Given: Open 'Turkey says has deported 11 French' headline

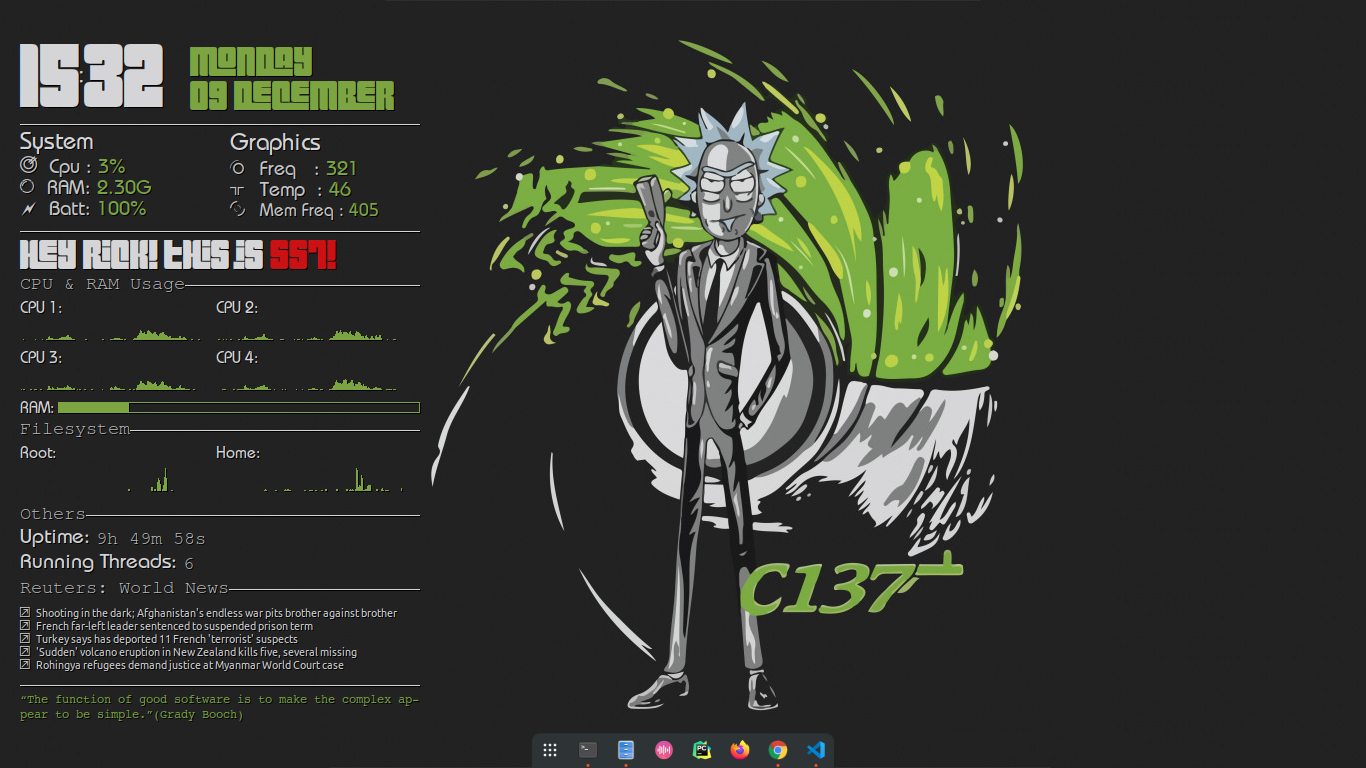Looking at the screenshot, I should pos(167,639).
